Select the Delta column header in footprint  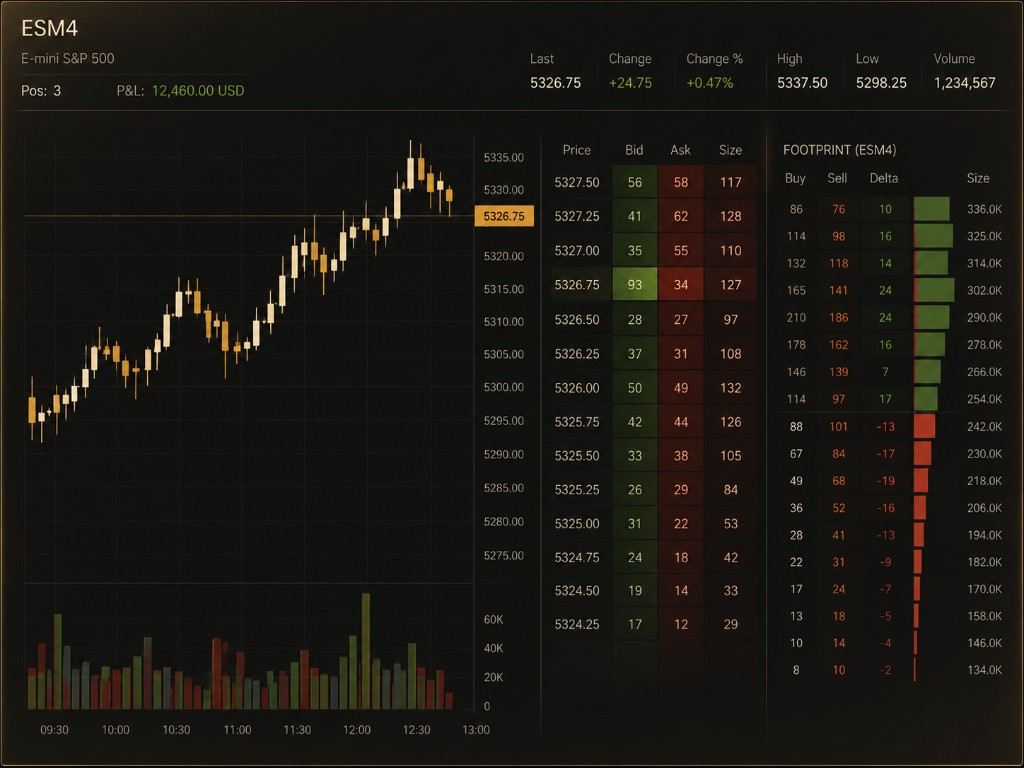pos(884,178)
